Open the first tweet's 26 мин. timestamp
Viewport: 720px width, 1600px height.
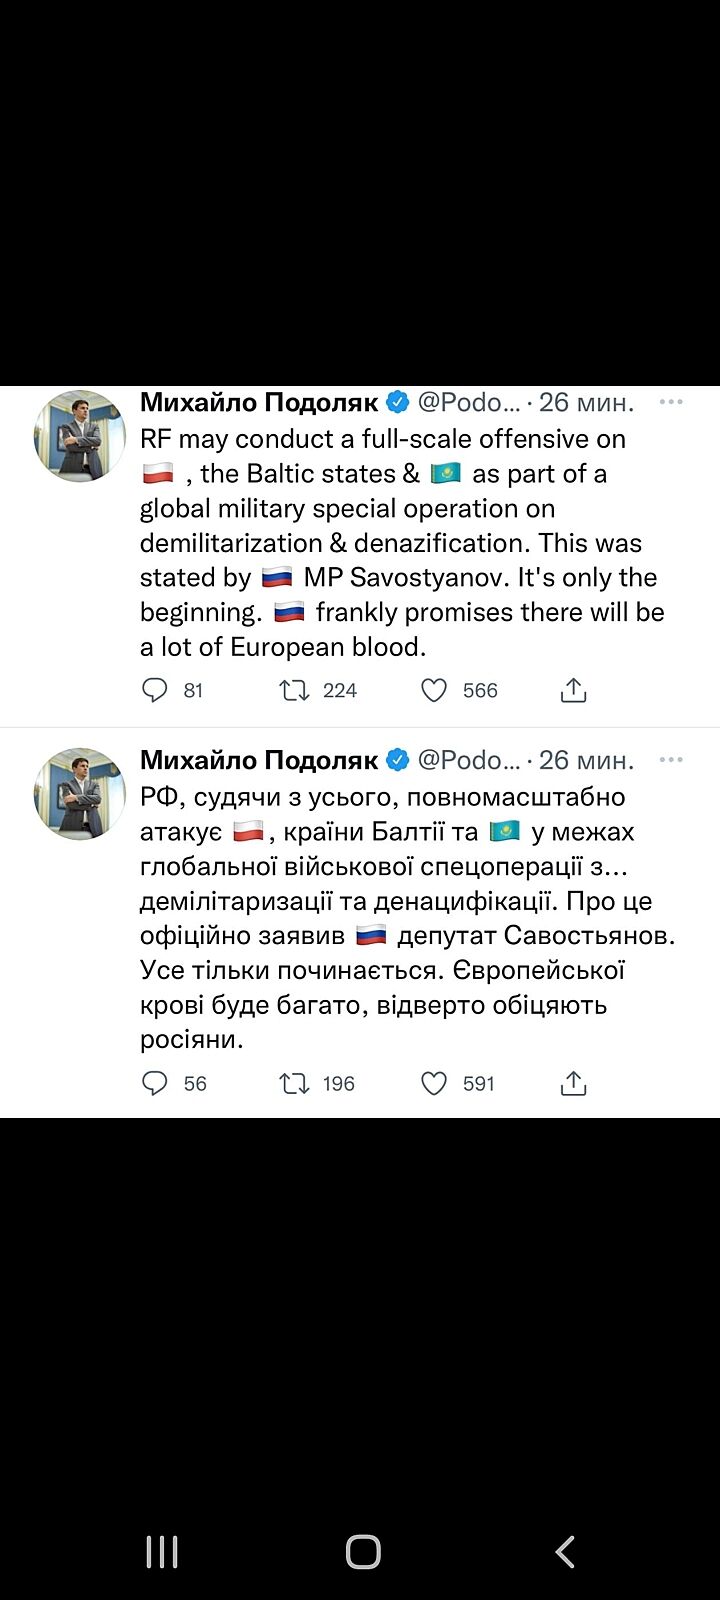586,402
